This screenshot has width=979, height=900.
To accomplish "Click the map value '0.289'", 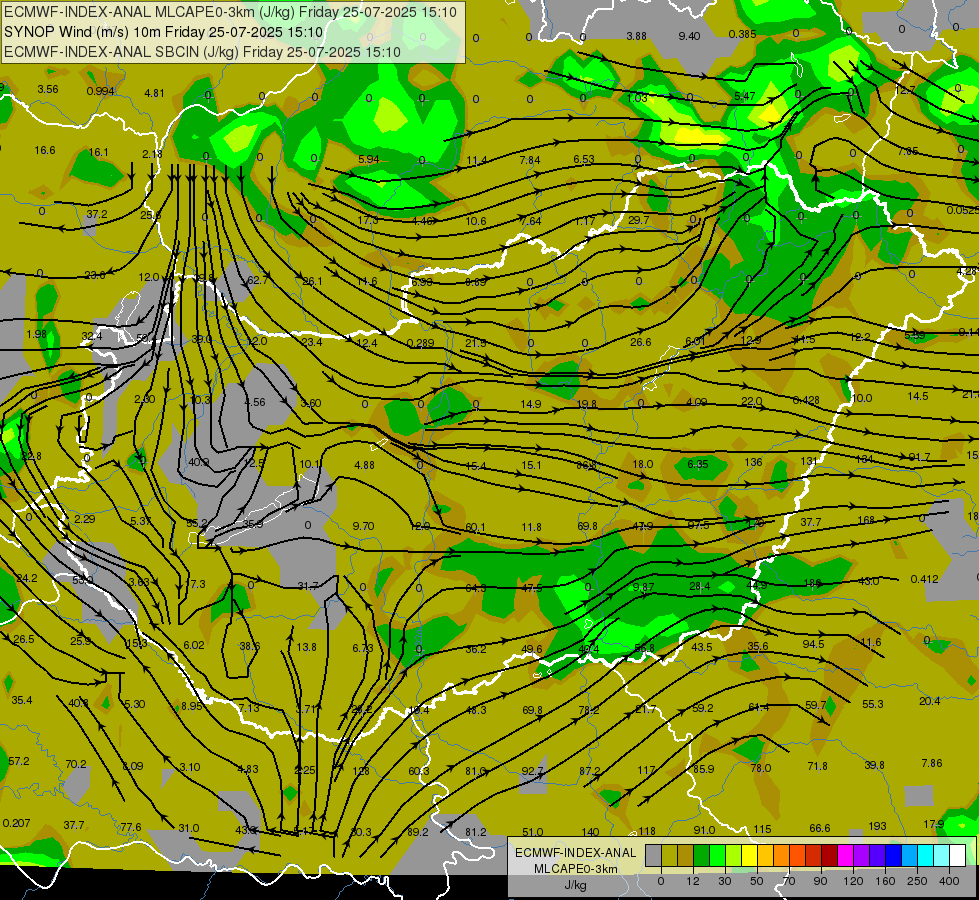I will click(420, 343).
